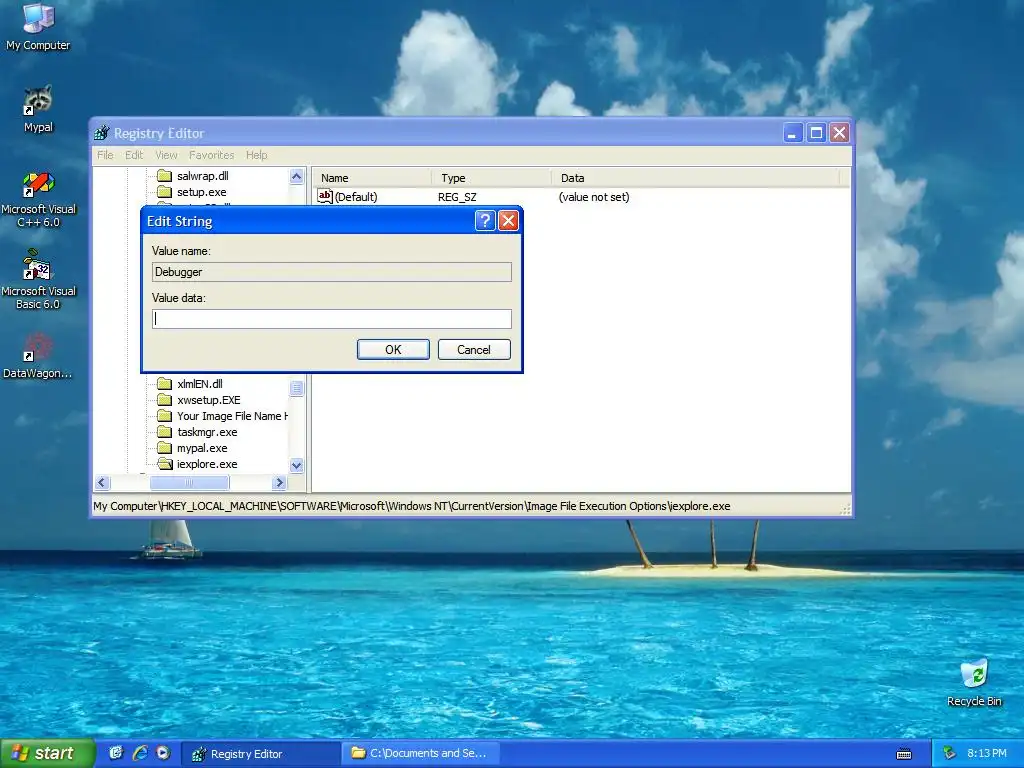Image resolution: width=1024 pixels, height=768 pixels.
Task: Select the 'xwsetup.EXE' key label
Action: click(208, 400)
